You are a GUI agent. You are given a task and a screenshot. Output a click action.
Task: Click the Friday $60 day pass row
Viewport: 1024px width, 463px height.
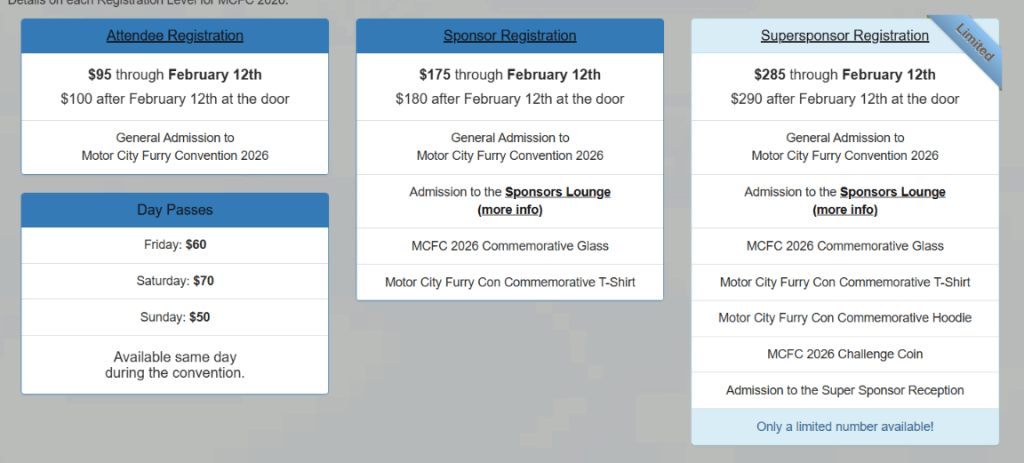(175, 244)
